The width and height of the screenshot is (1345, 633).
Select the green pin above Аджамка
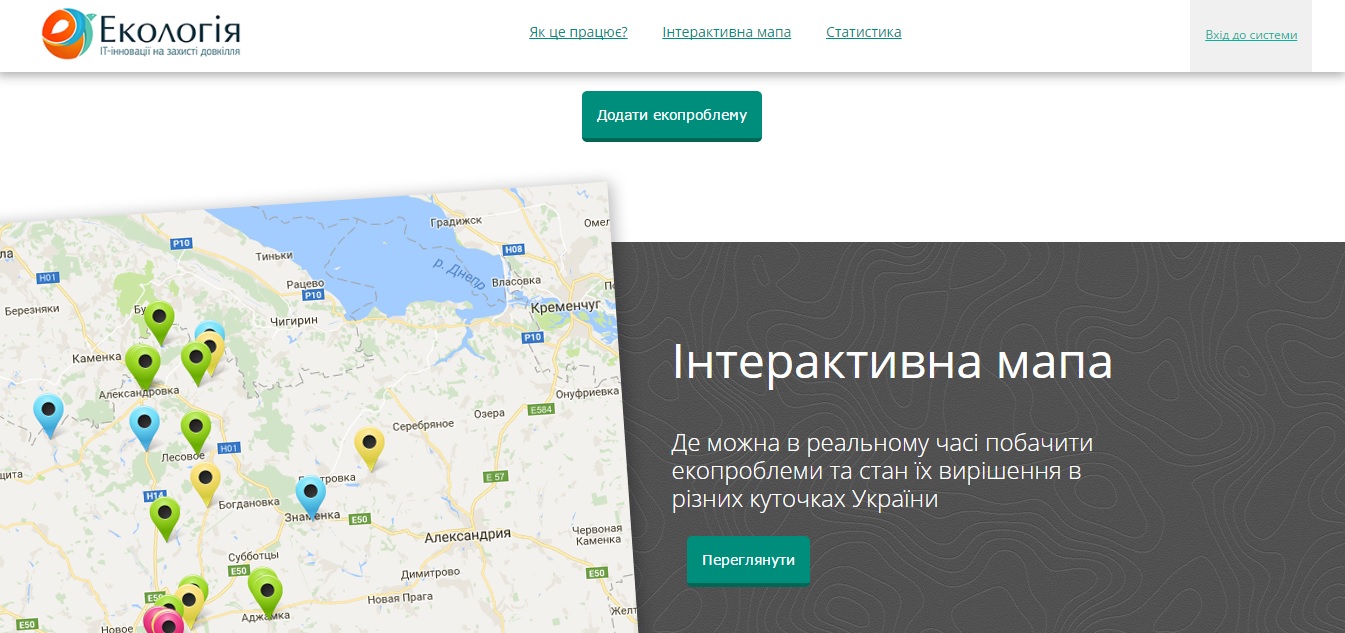coord(266,593)
